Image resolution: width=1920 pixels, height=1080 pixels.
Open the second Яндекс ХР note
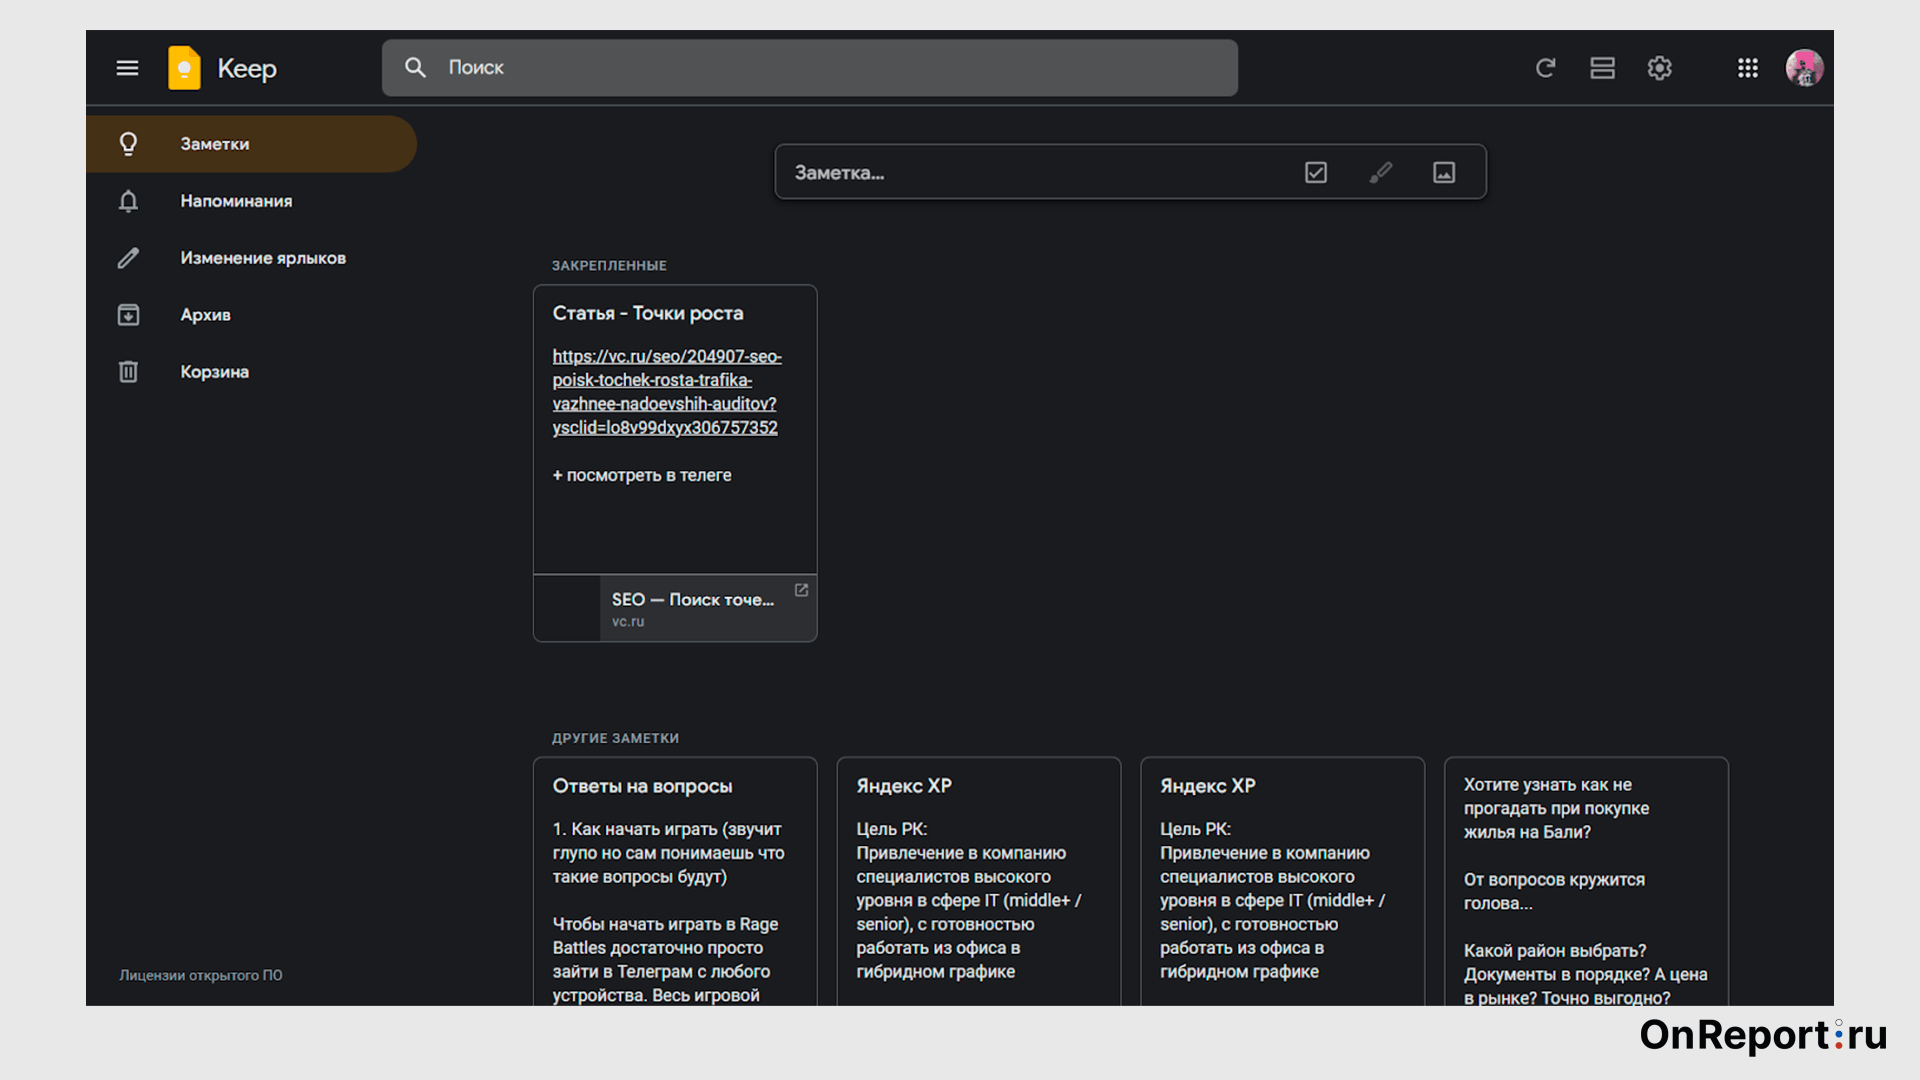(1283, 882)
